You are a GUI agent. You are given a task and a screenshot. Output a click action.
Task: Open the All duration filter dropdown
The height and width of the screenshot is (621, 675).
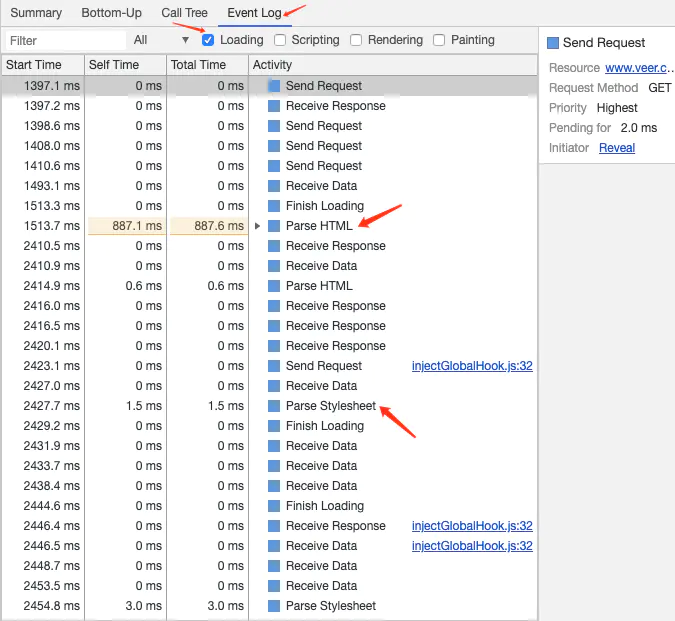coord(161,40)
